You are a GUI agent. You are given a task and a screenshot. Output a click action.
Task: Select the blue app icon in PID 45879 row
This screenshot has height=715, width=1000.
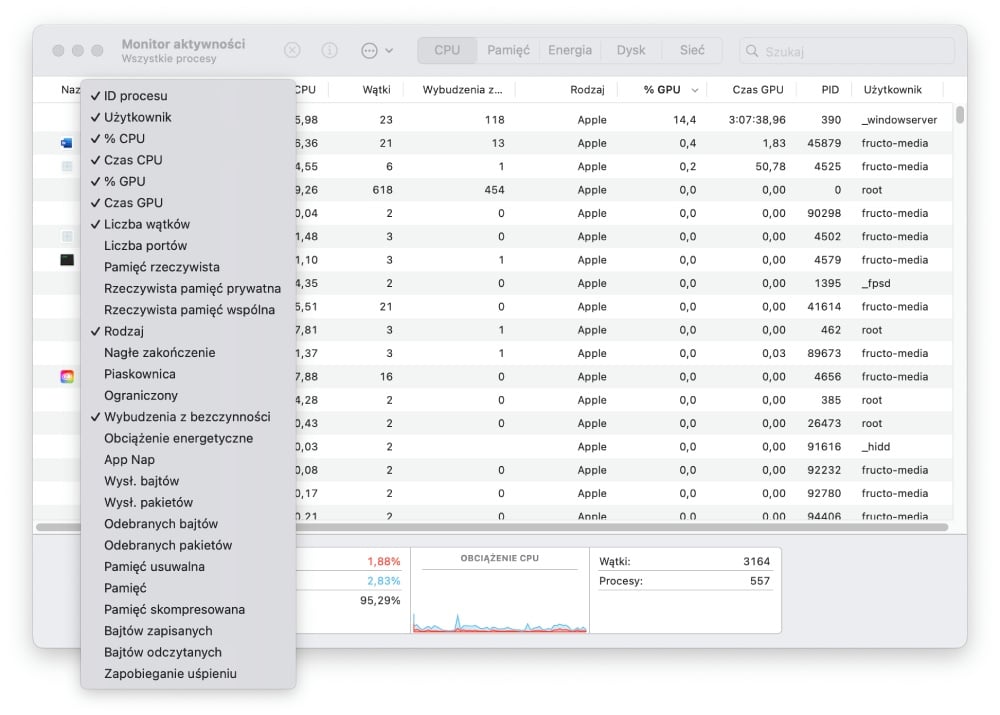pos(66,143)
